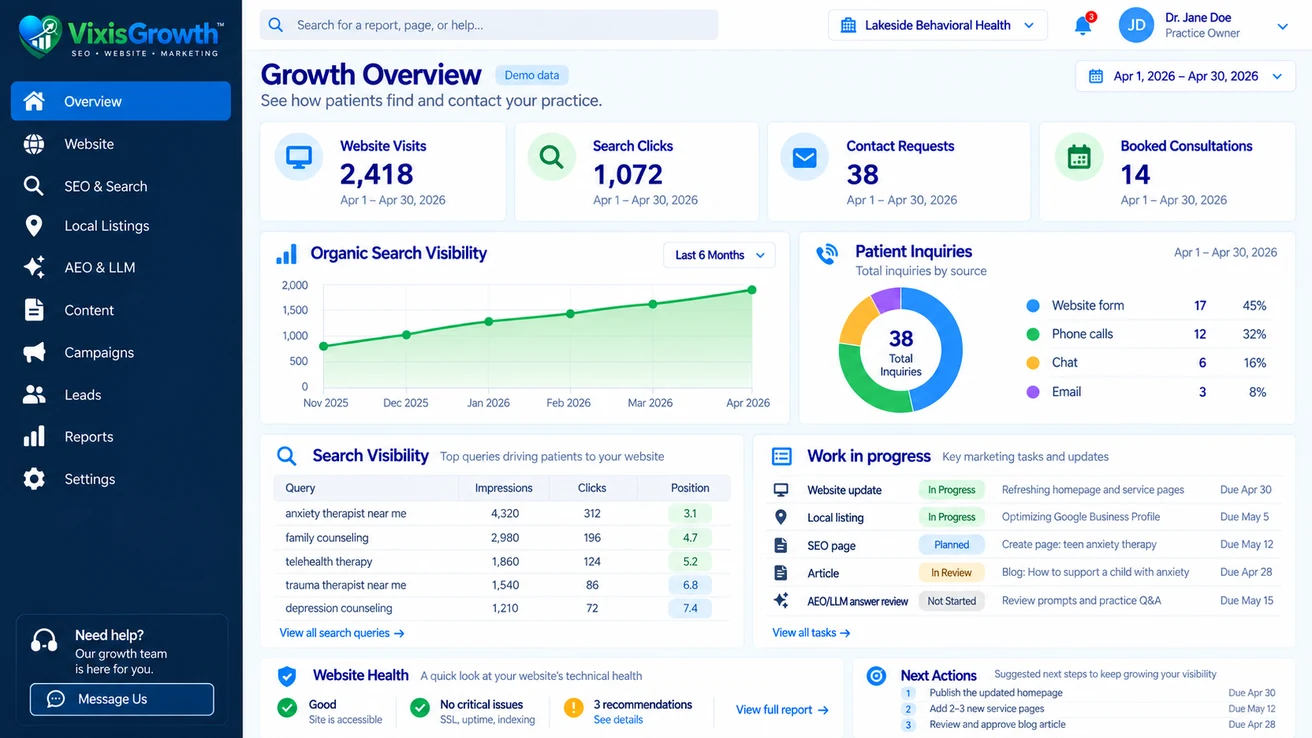
Task: Click the Booked Consultations calendar icon
Action: (x=1079, y=158)
